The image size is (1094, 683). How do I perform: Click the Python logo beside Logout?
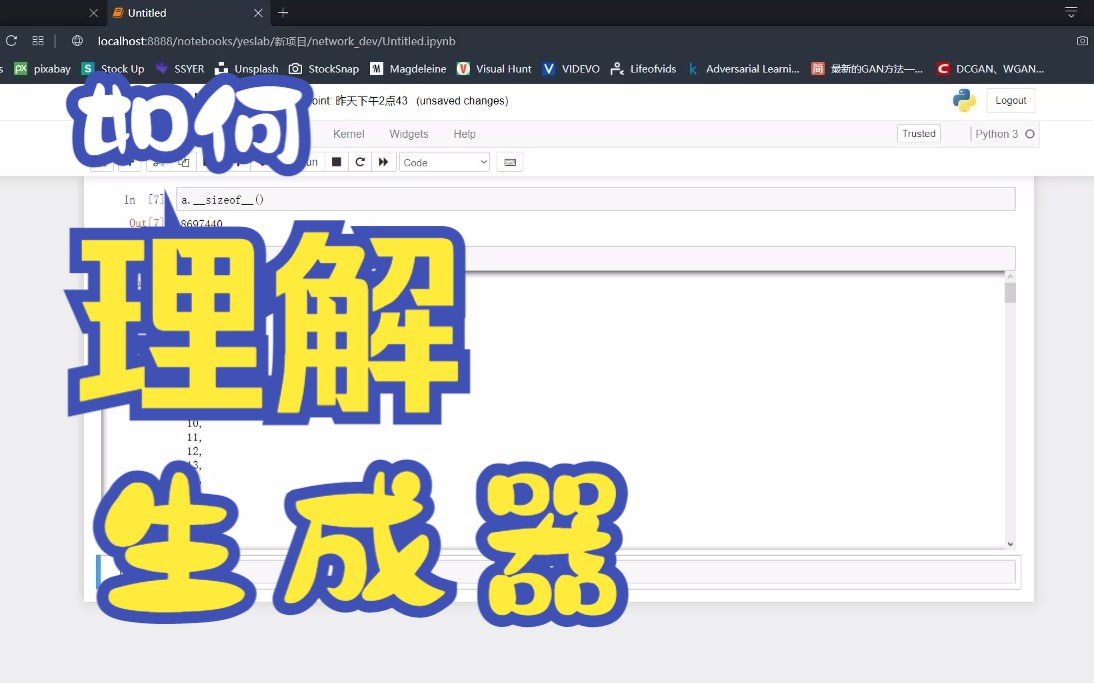(963, 100)
